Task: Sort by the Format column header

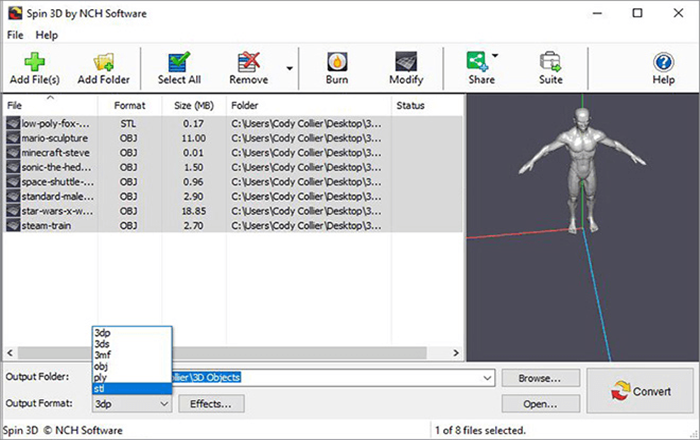Action: pyautogui.click(x=129, y=105)
